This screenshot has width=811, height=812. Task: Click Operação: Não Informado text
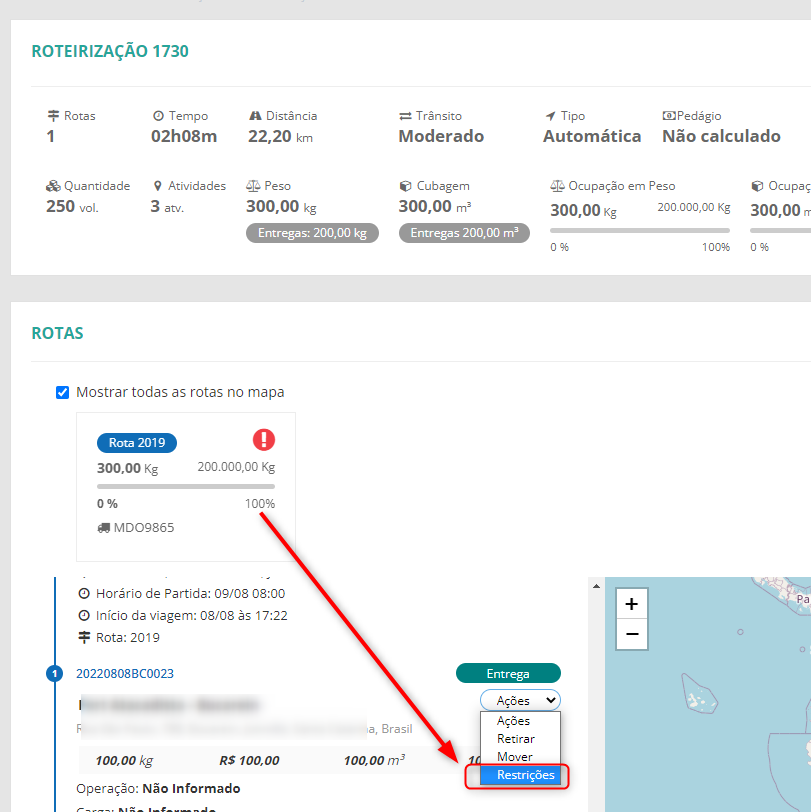tap(158, 788)
